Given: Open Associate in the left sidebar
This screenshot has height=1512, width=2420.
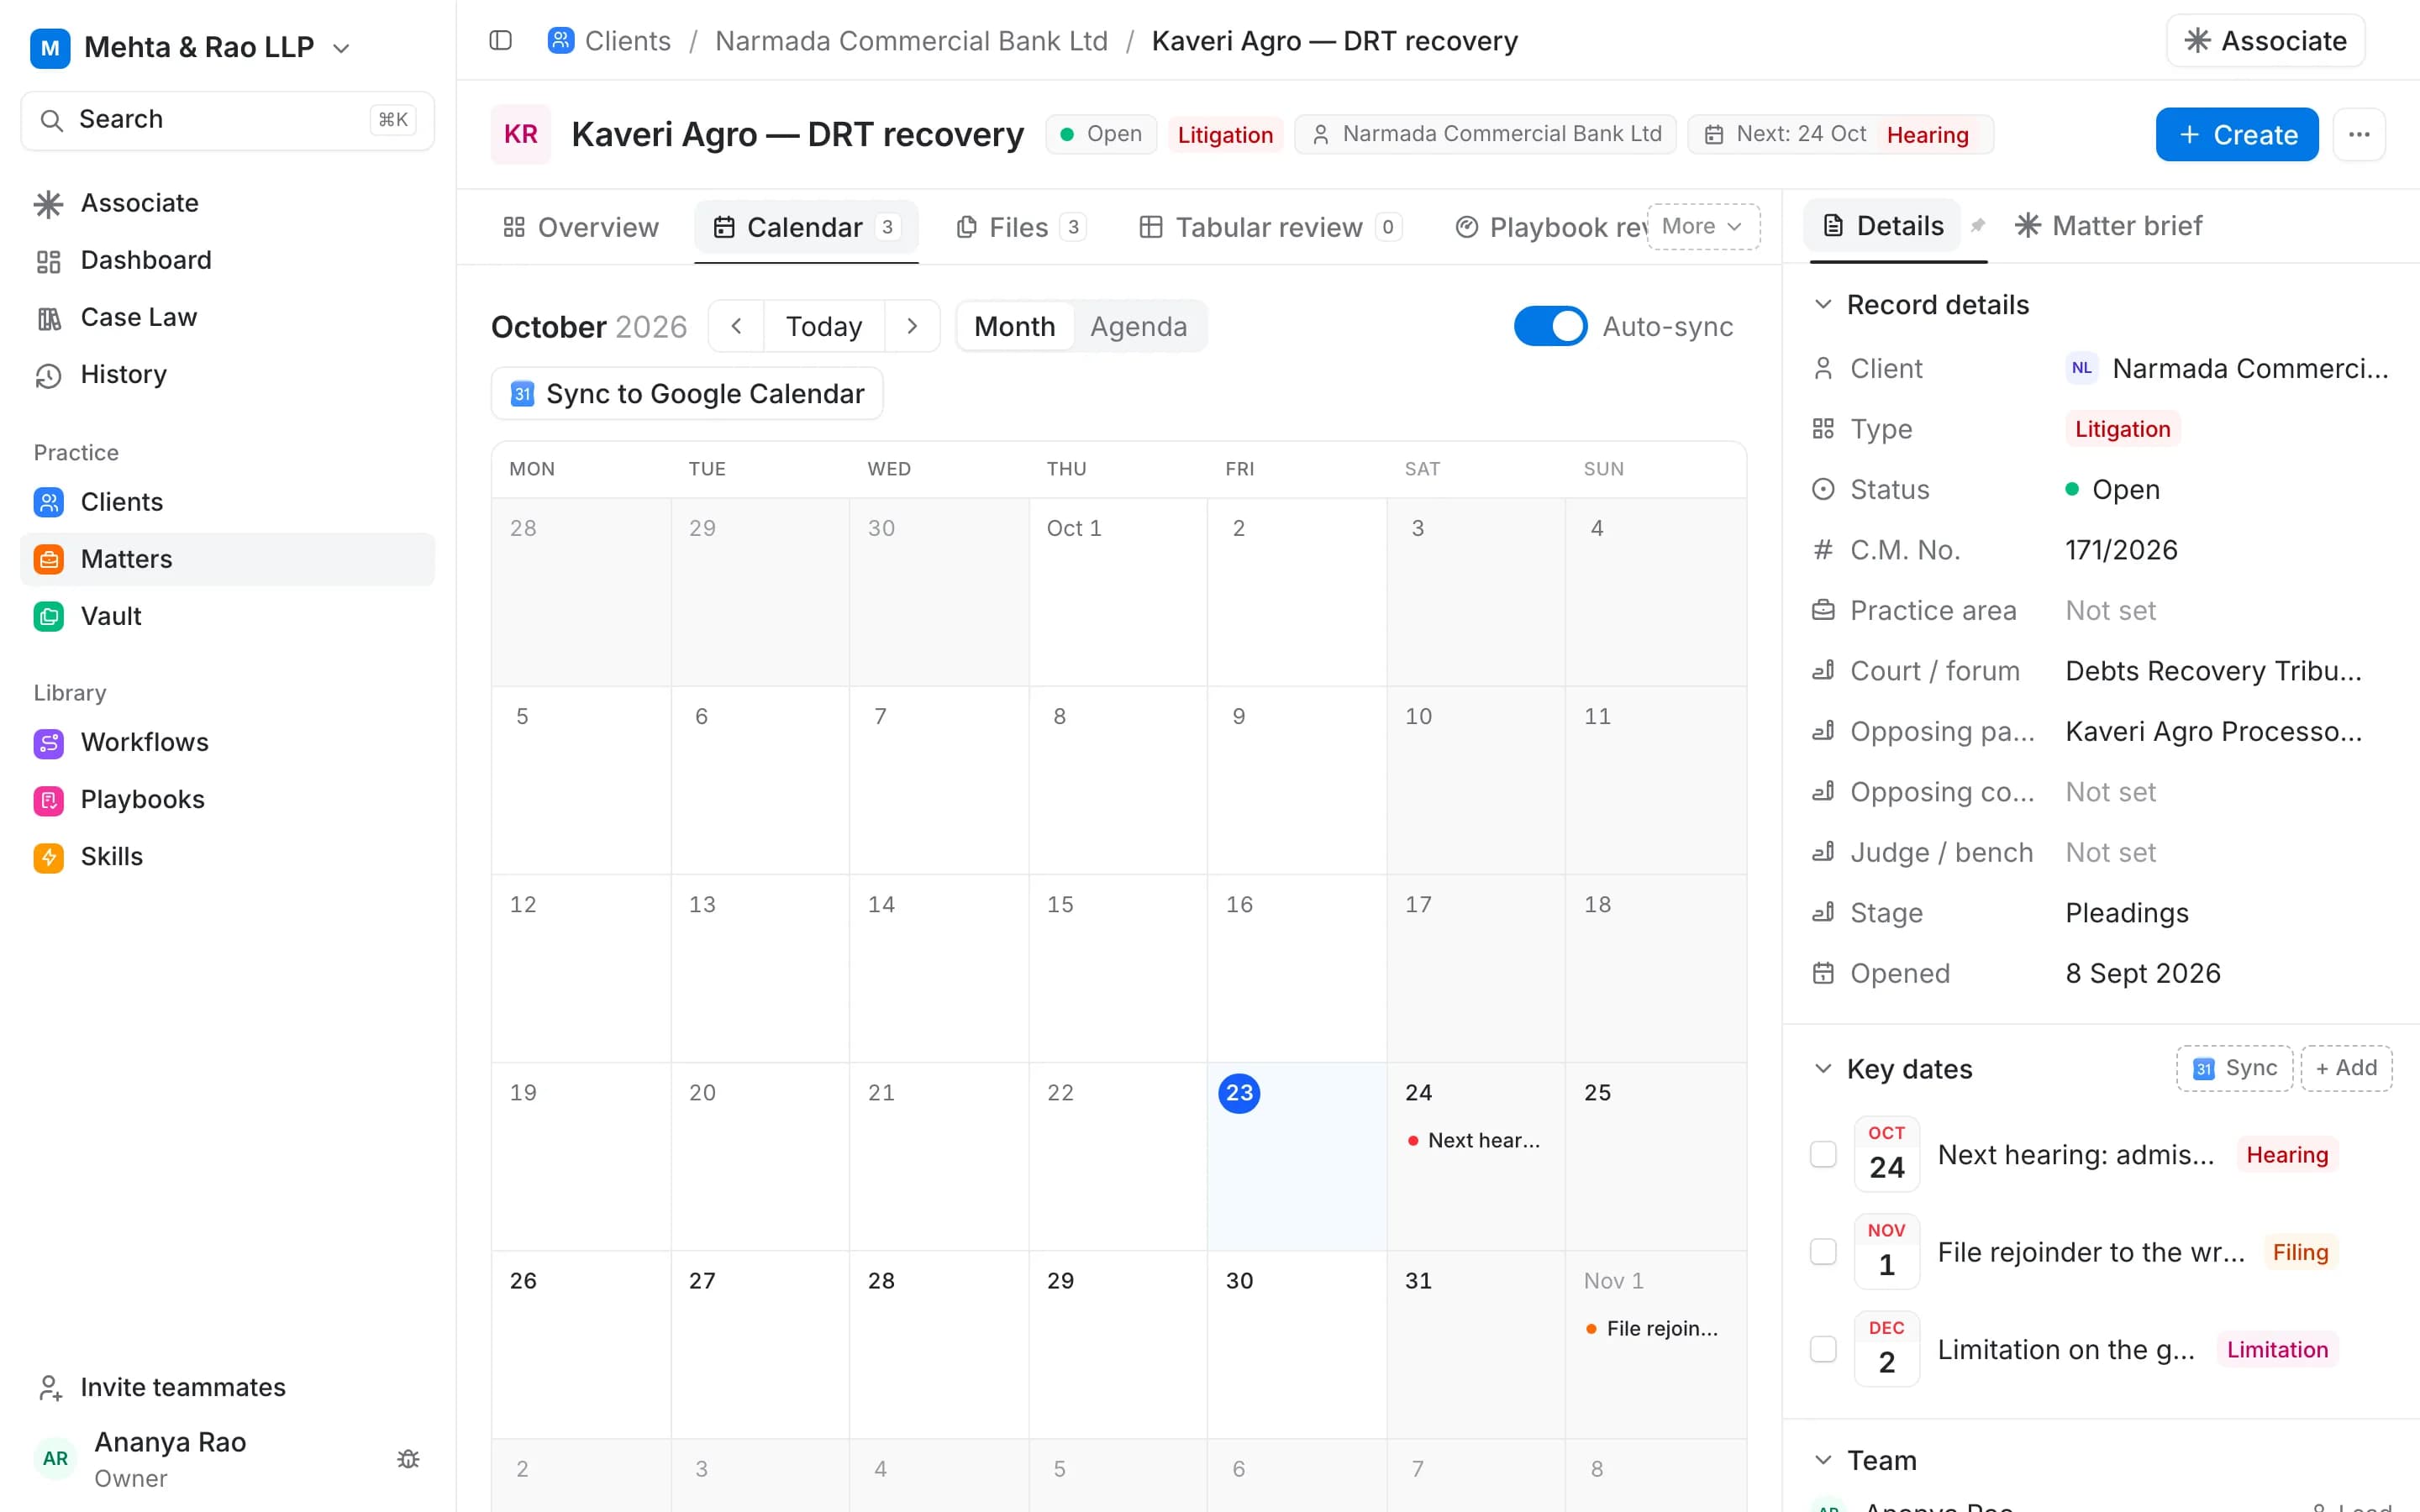Looking at the screenshot, I should tap(227, 203).
